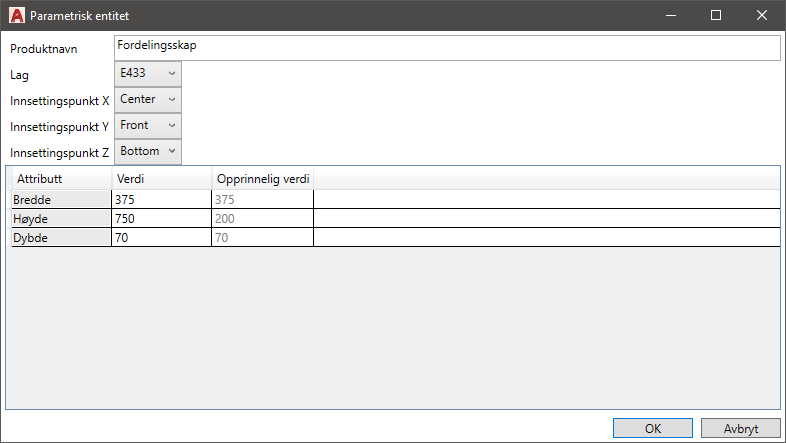The height and width of the screenshot is (443, 786).
Task: Select the Dybde value cell 70
Action: [160, 238]
